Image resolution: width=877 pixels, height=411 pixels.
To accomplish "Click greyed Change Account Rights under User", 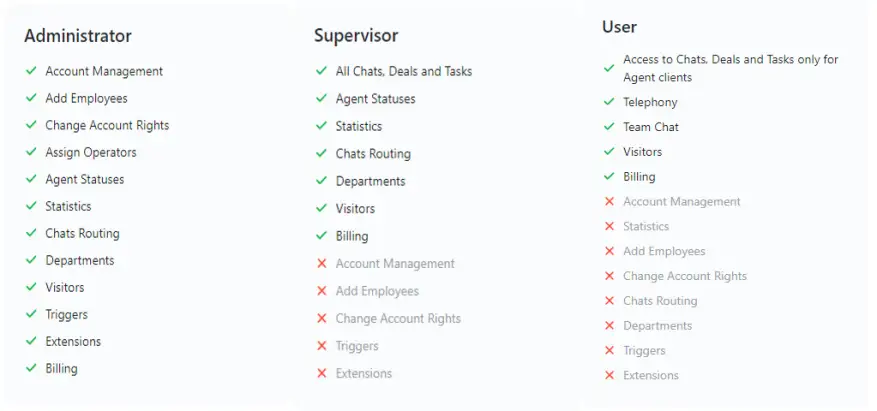I will pos(685,276).
